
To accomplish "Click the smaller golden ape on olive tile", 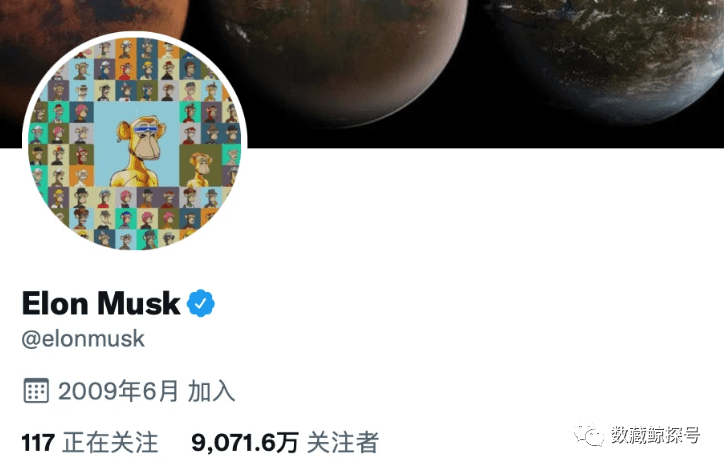I will pyautogui.click(x=200, y=168).
